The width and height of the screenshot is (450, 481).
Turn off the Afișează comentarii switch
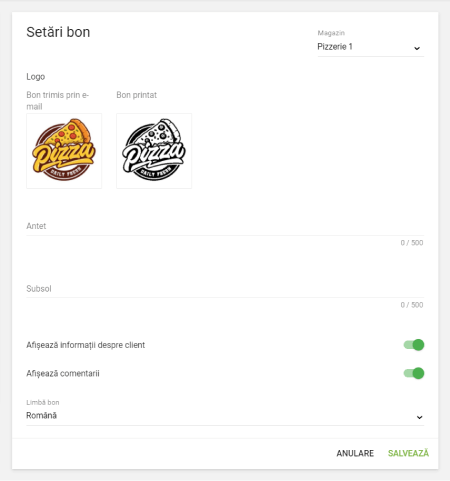[414, 373]
